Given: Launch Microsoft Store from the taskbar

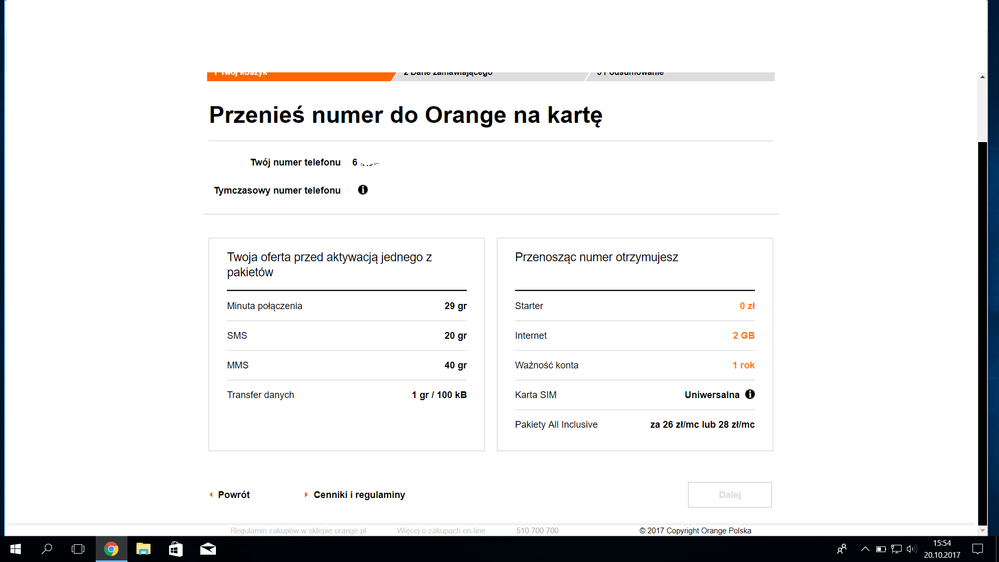Looking at the screenshot, I should click(x=176, y=549).
